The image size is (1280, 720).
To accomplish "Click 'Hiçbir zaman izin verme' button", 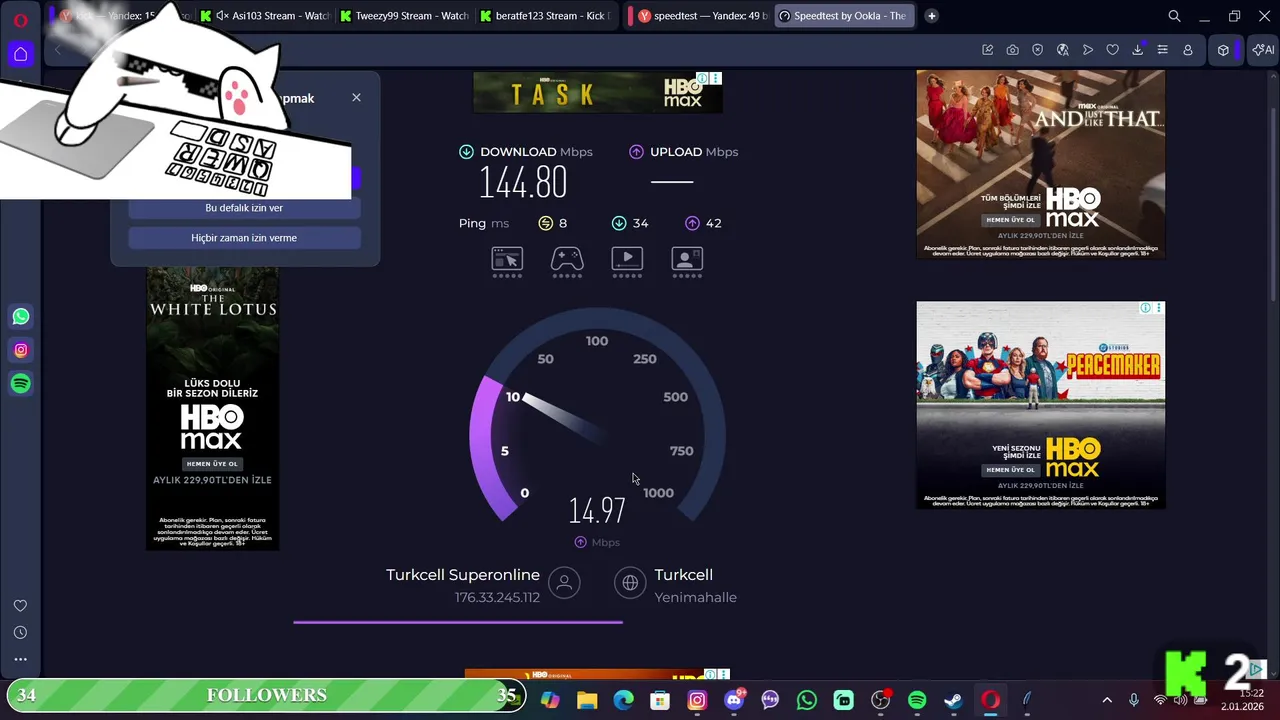I will 244,238.
